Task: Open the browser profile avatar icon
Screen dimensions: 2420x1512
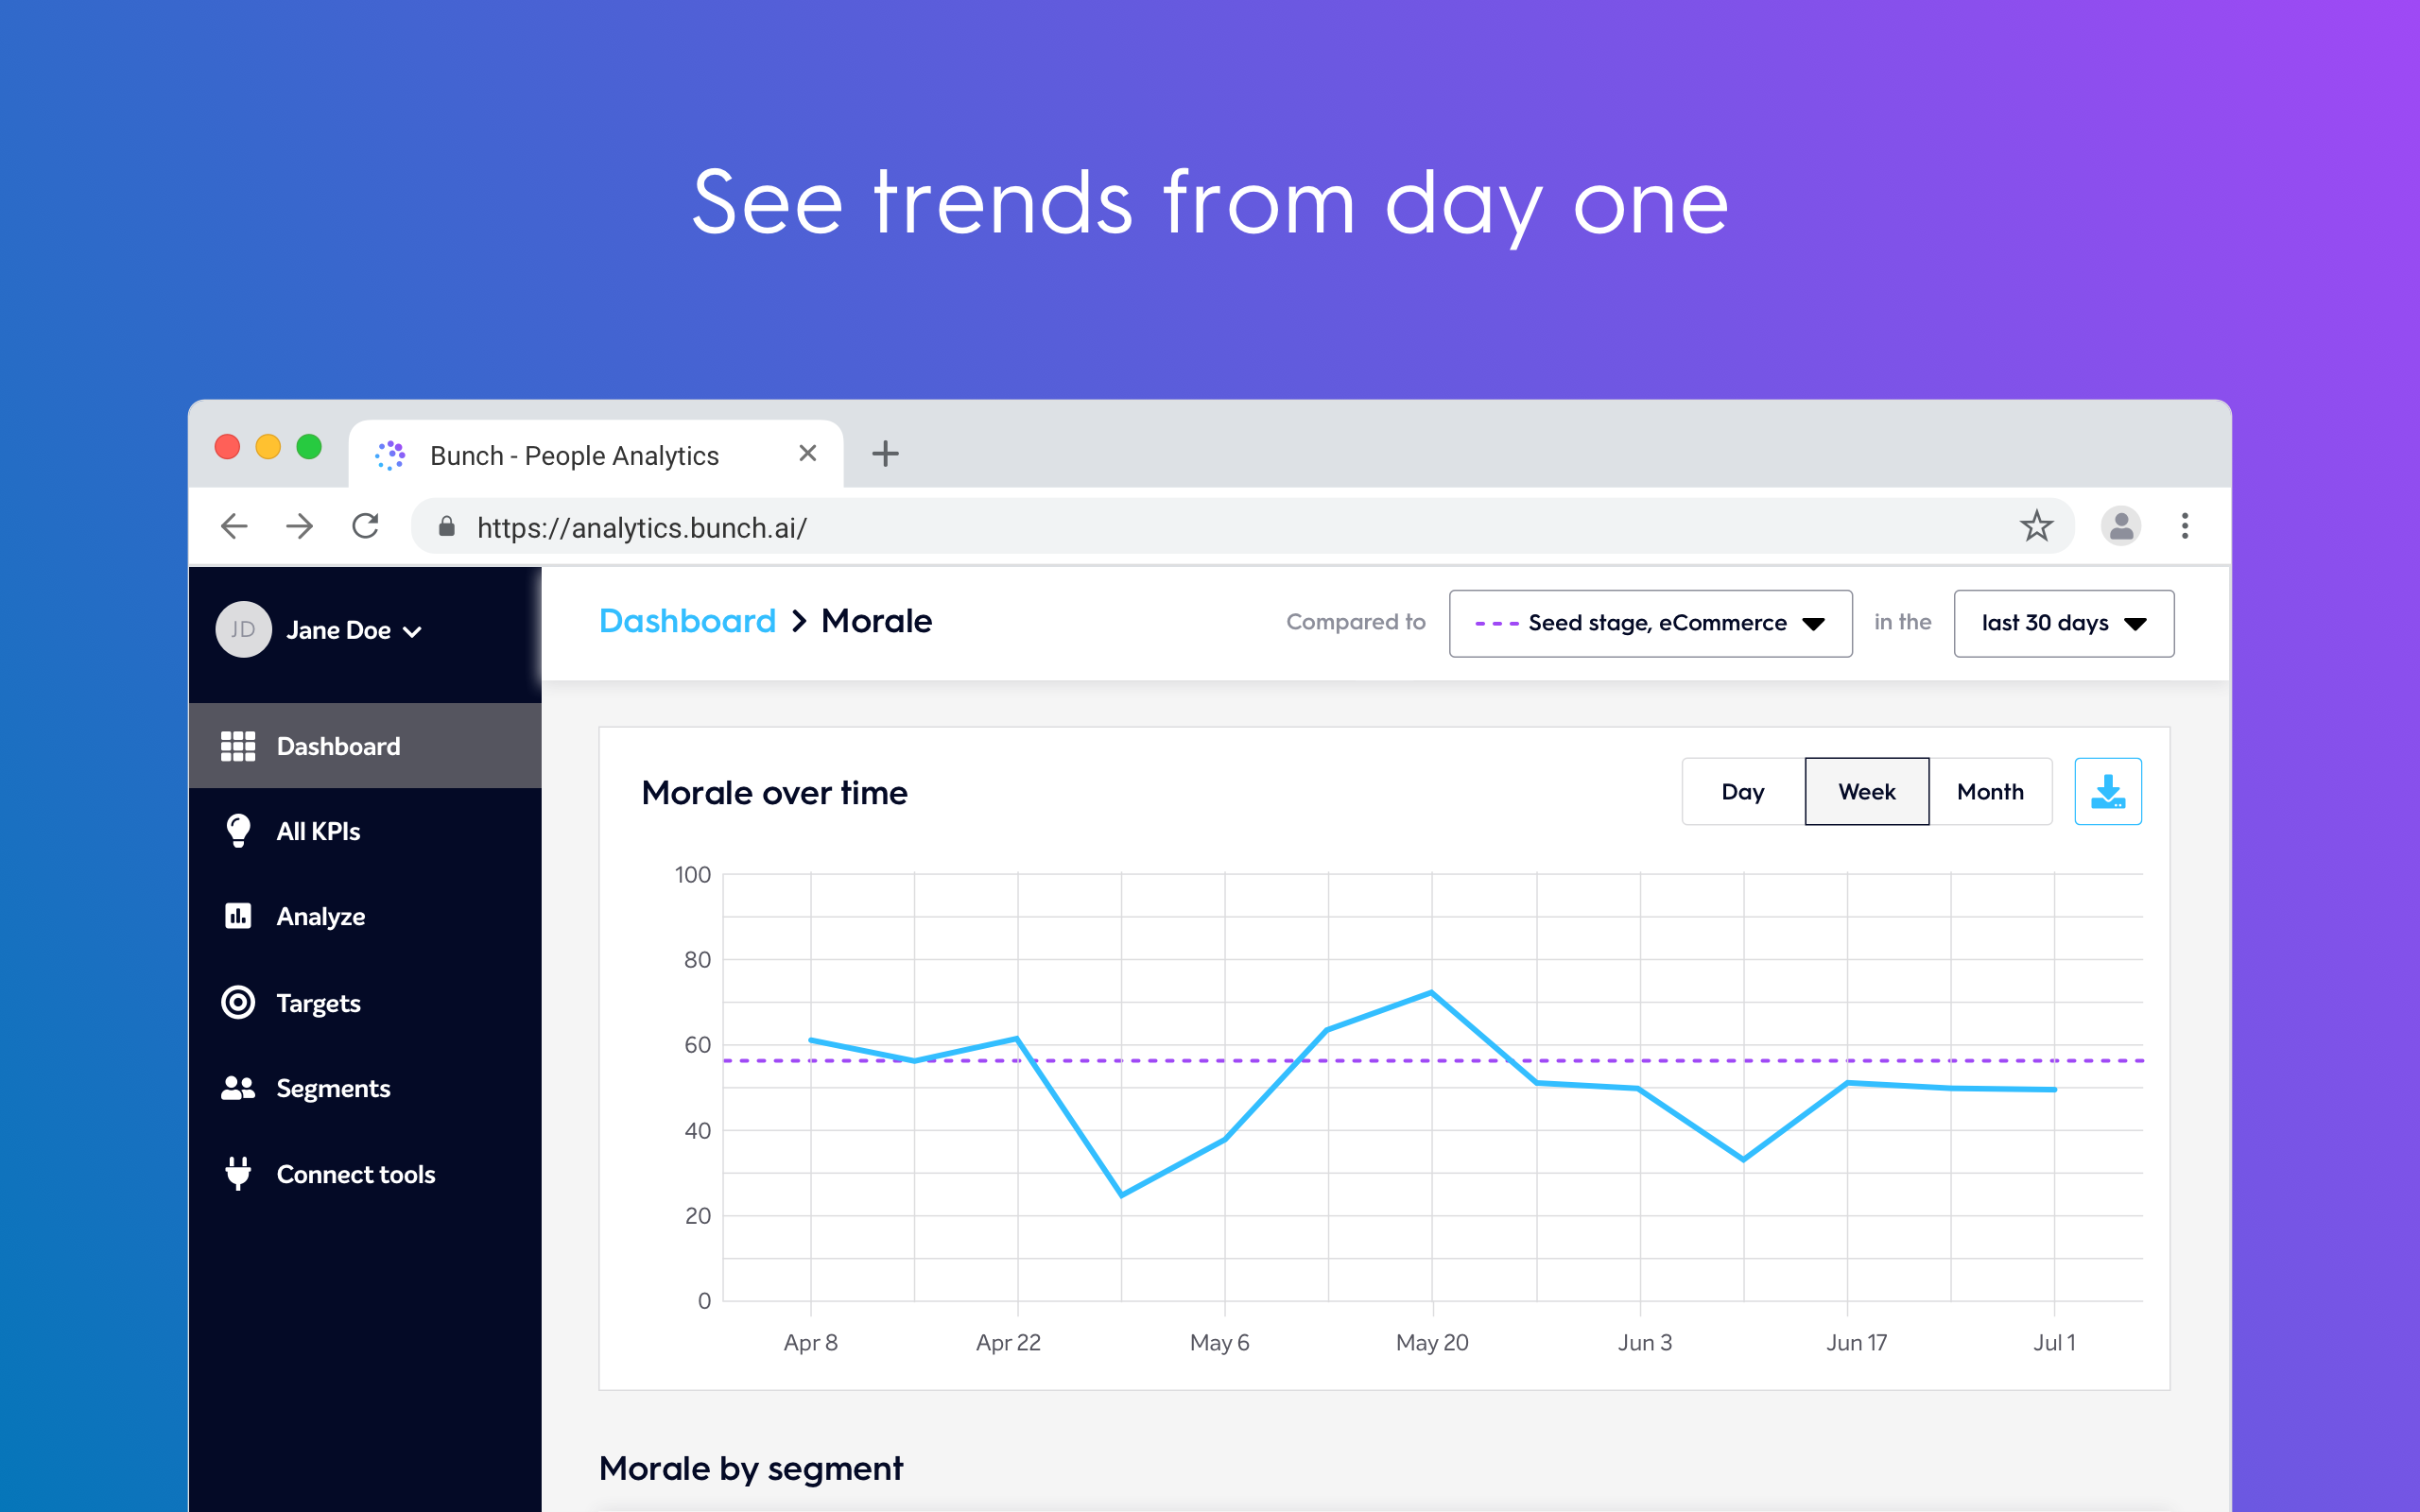Action: click(x=2120, y=526)
